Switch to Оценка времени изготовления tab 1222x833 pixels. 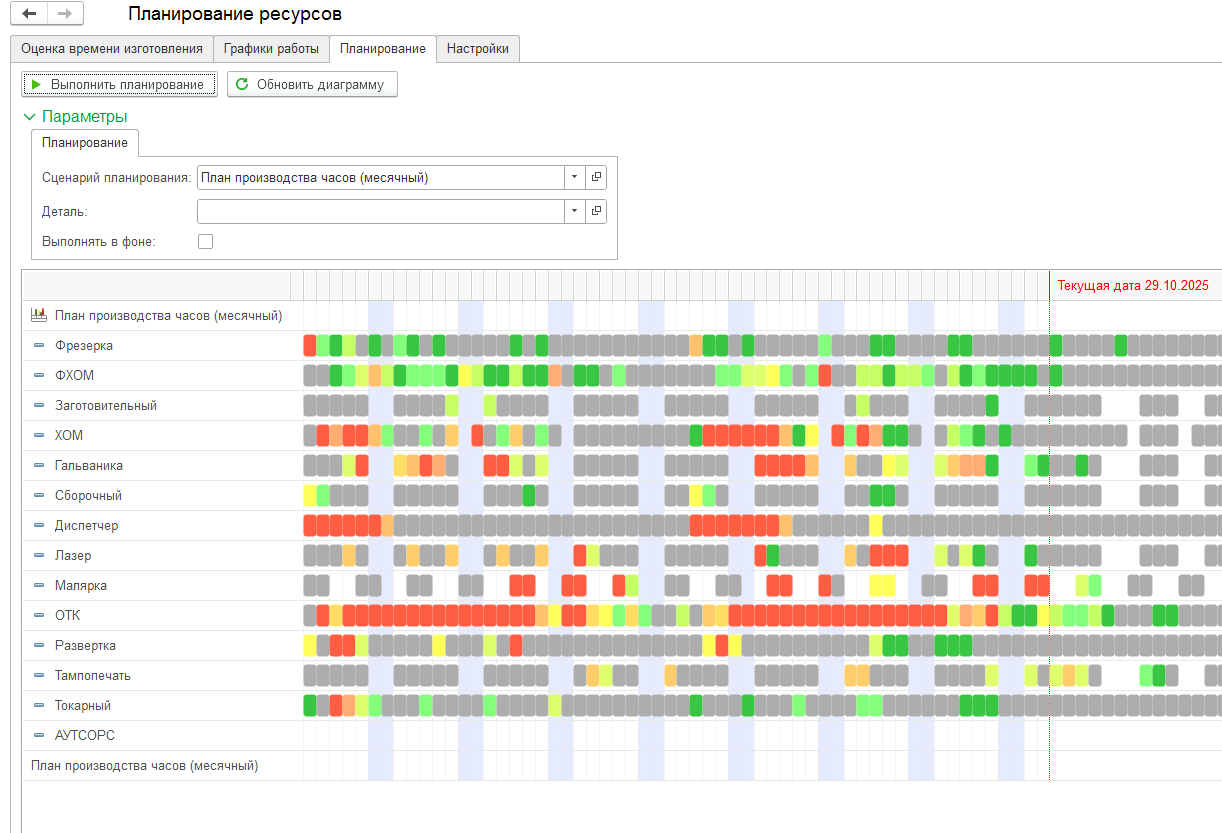click(x=111, y=49)
